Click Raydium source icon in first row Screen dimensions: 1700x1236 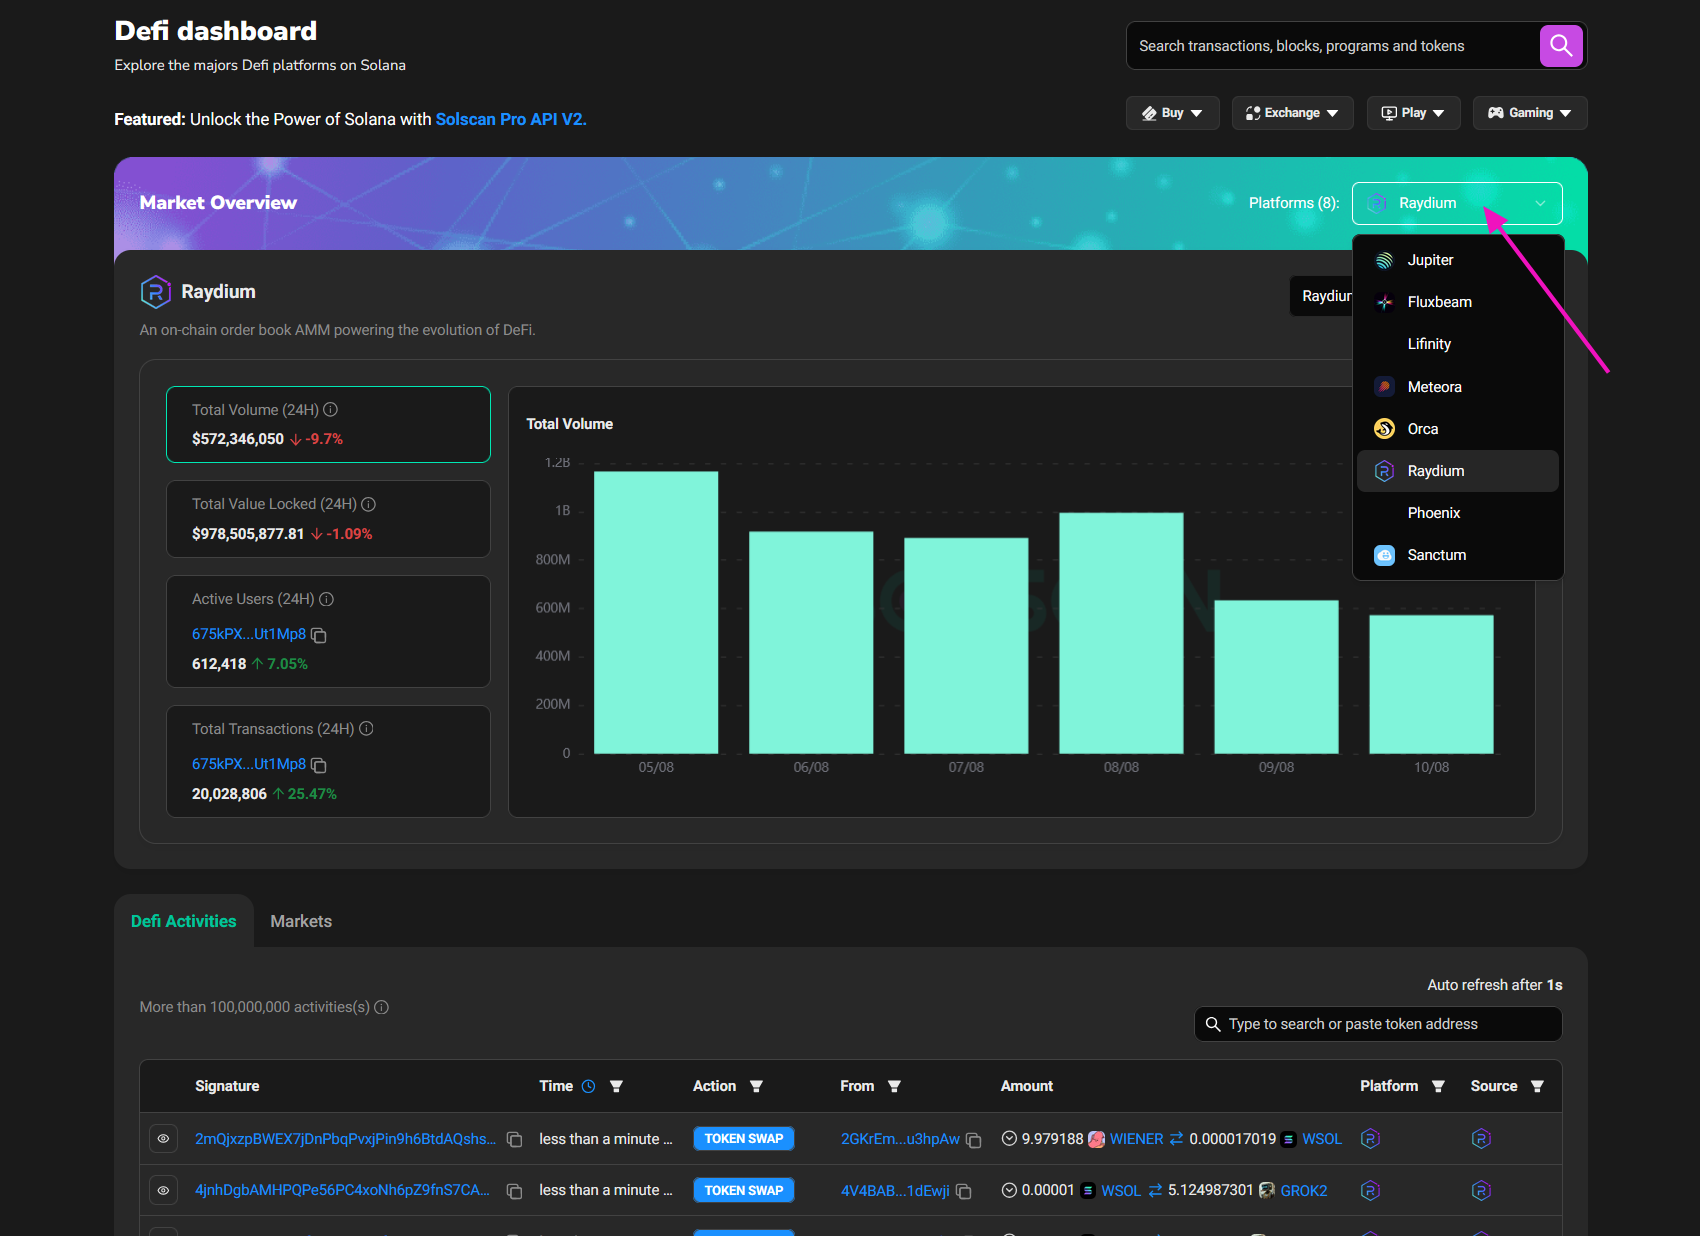tap(1481, 1138)
